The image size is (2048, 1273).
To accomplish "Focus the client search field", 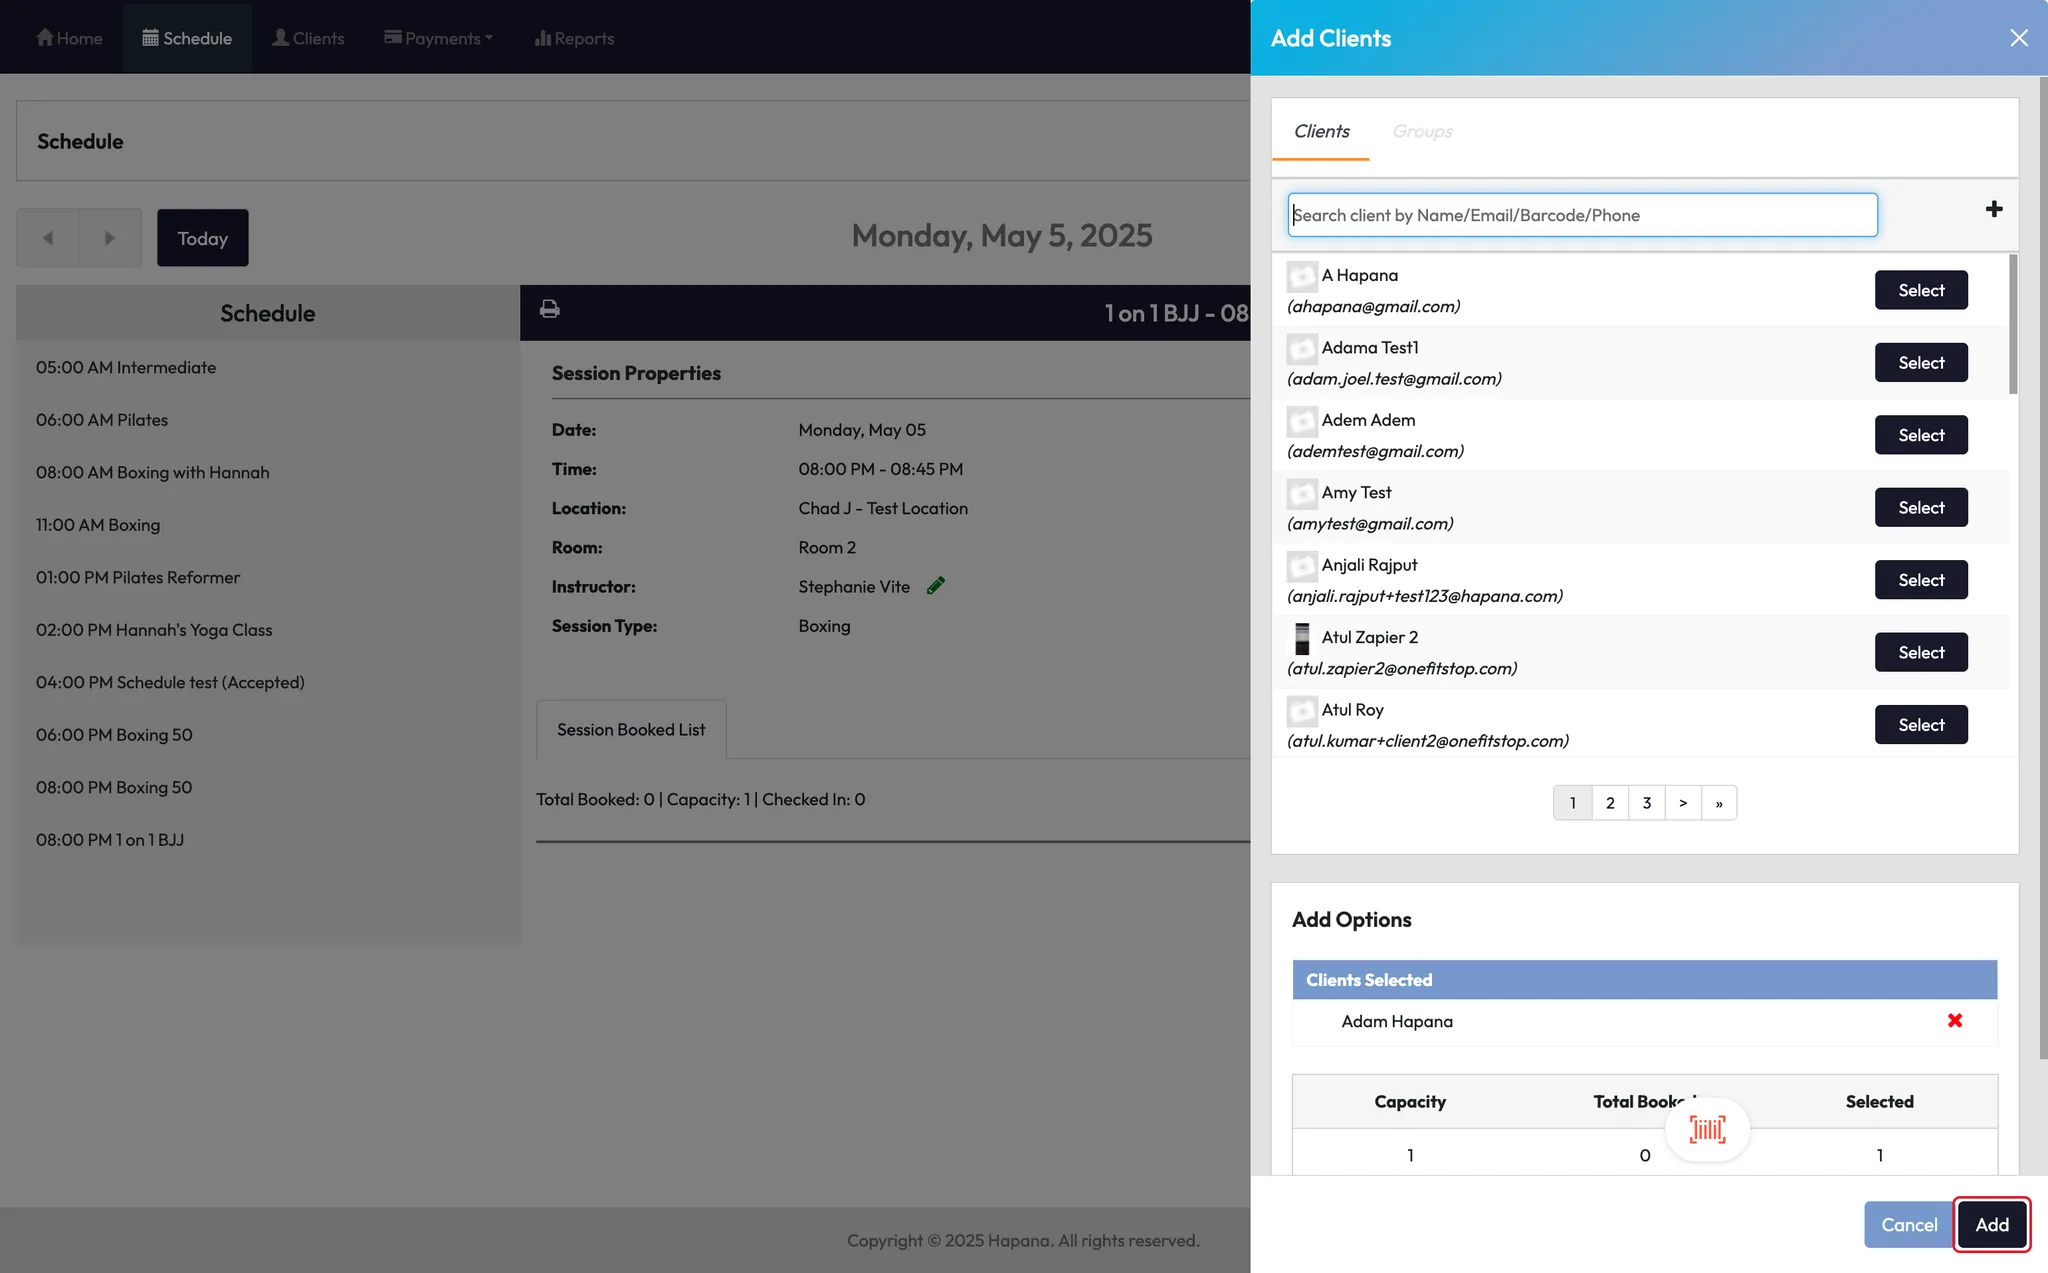I will click(x=1581, y=215).
